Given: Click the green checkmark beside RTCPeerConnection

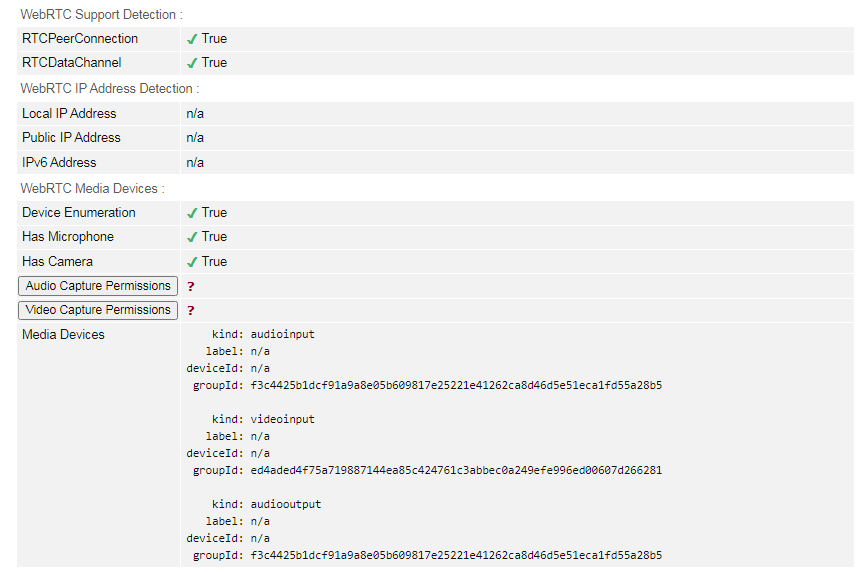Looking at the screenshot, I should 192,39.
